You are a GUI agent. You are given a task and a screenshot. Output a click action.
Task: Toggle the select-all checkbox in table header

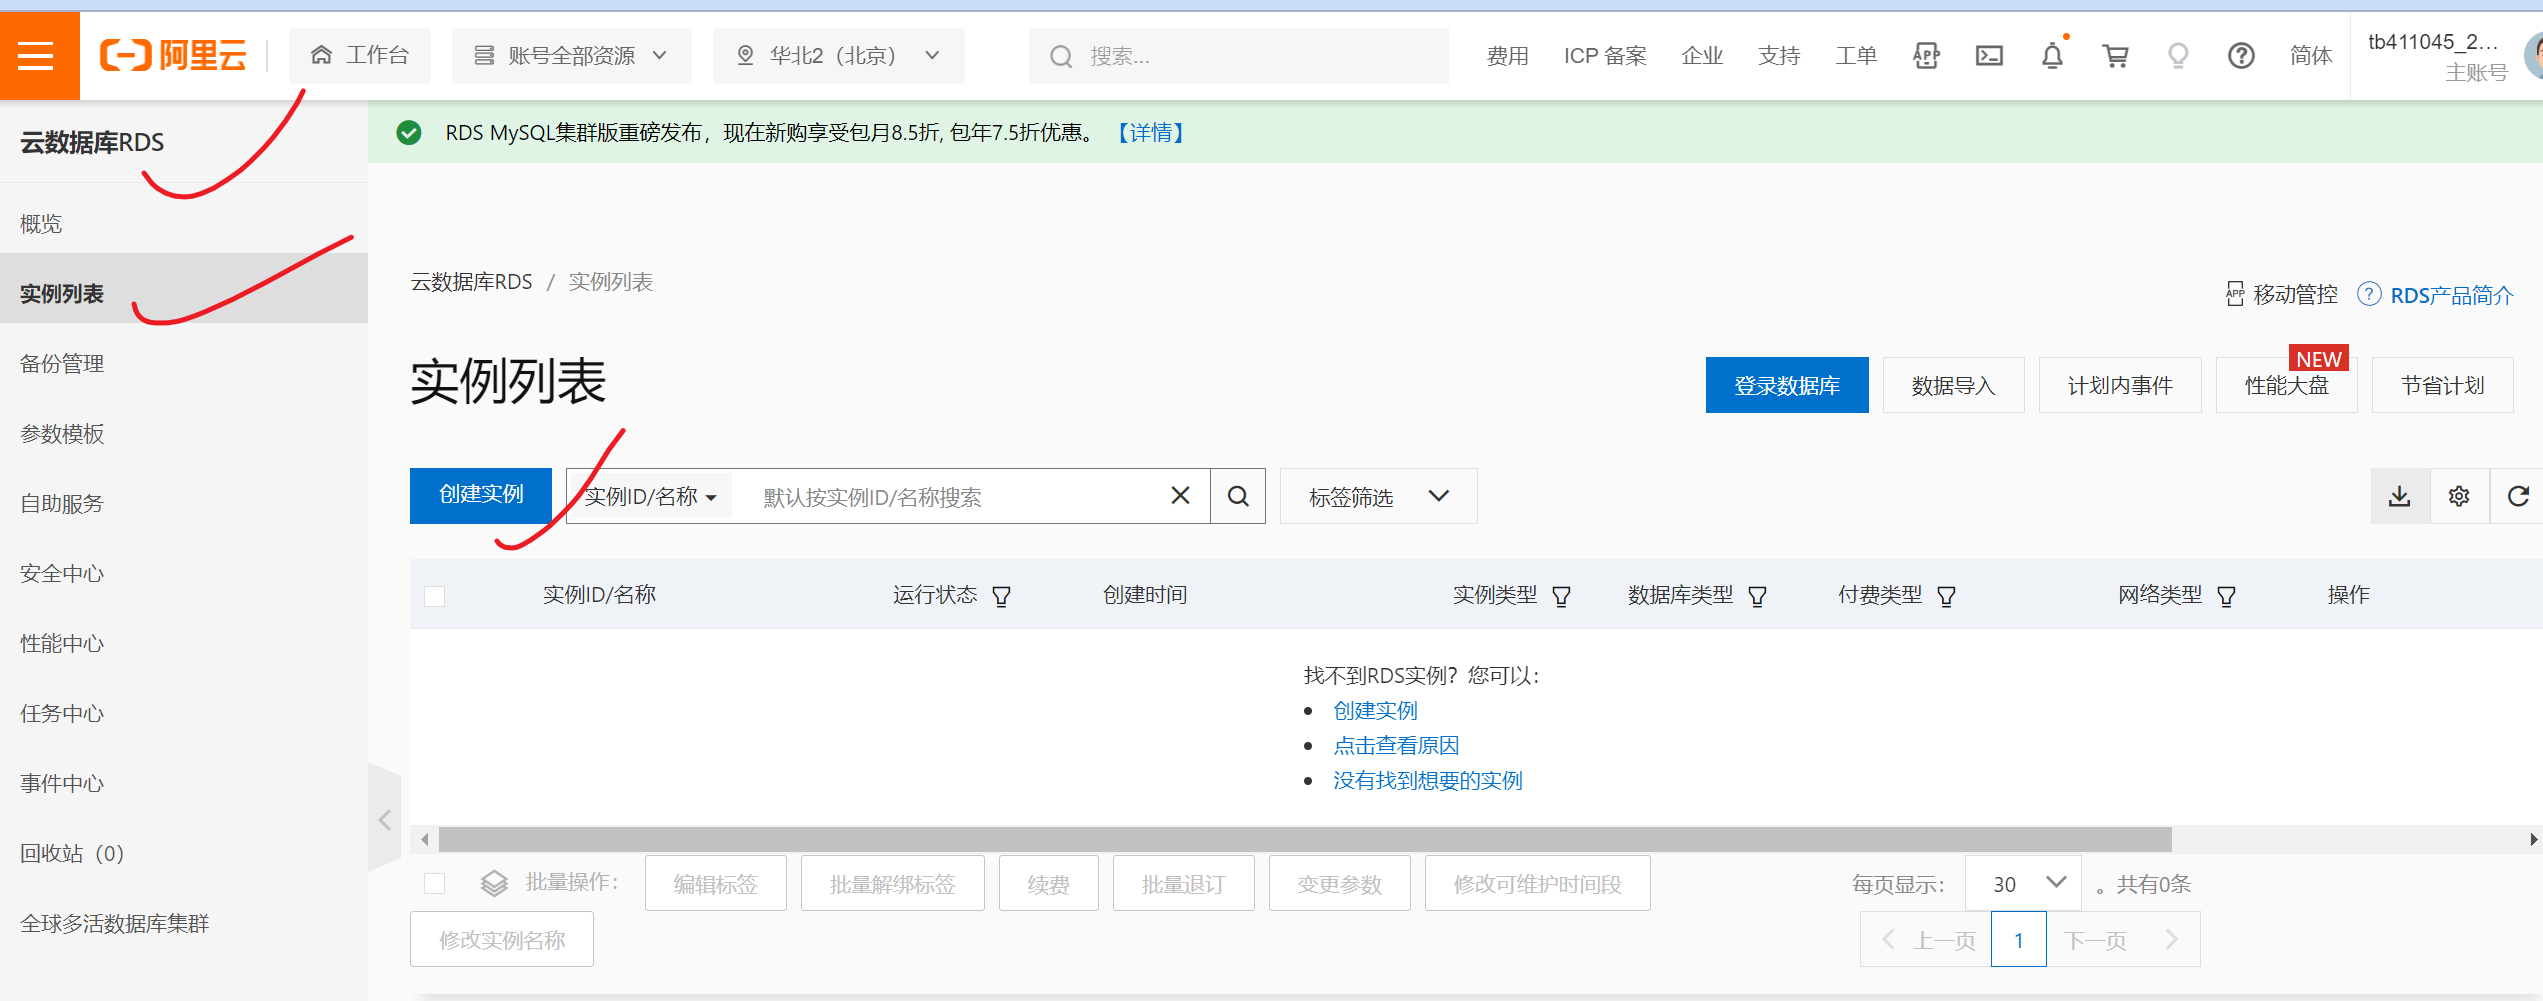click(x=435, y=597)
